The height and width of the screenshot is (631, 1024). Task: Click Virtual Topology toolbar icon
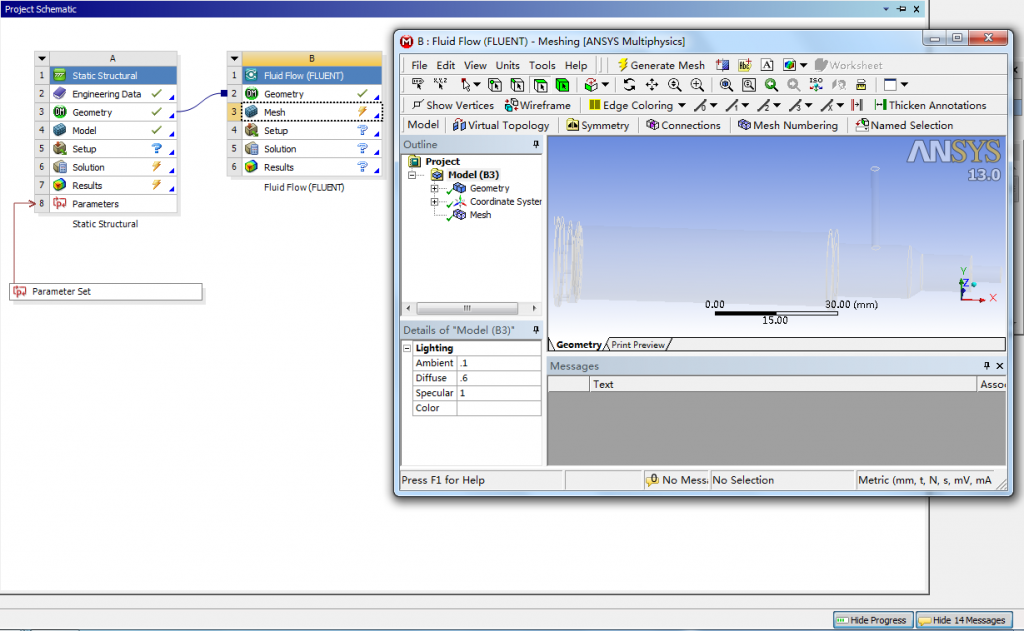point(501,125)
